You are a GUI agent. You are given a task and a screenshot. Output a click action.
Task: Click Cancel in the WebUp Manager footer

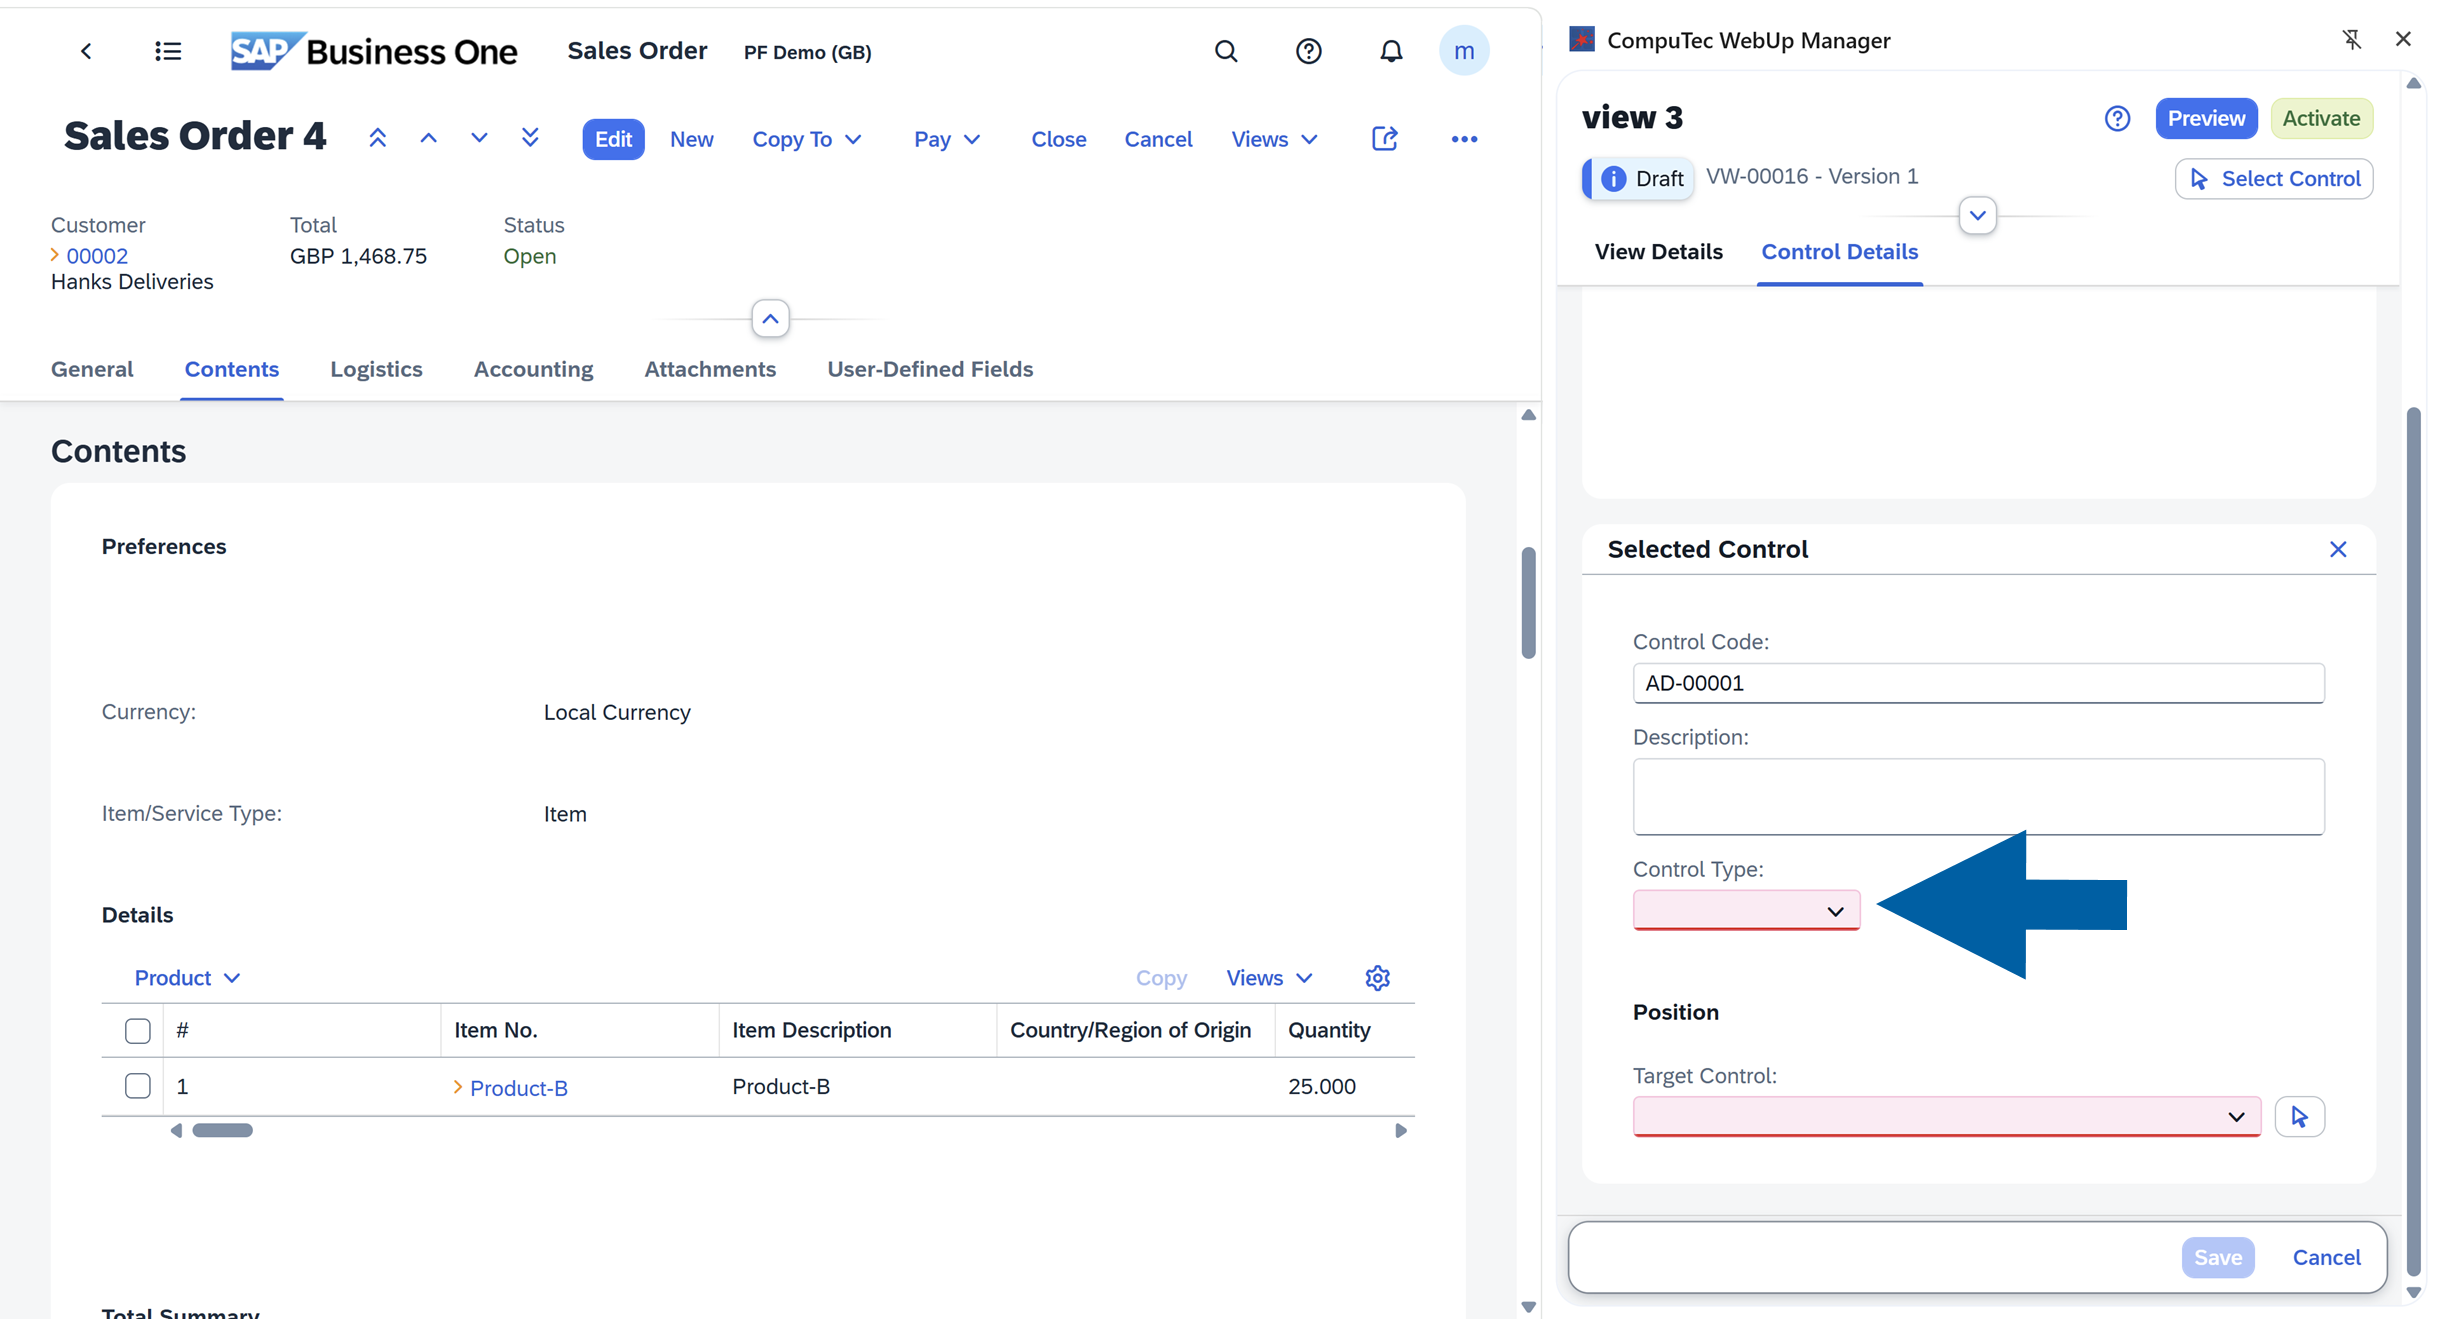point(2325,1257)
